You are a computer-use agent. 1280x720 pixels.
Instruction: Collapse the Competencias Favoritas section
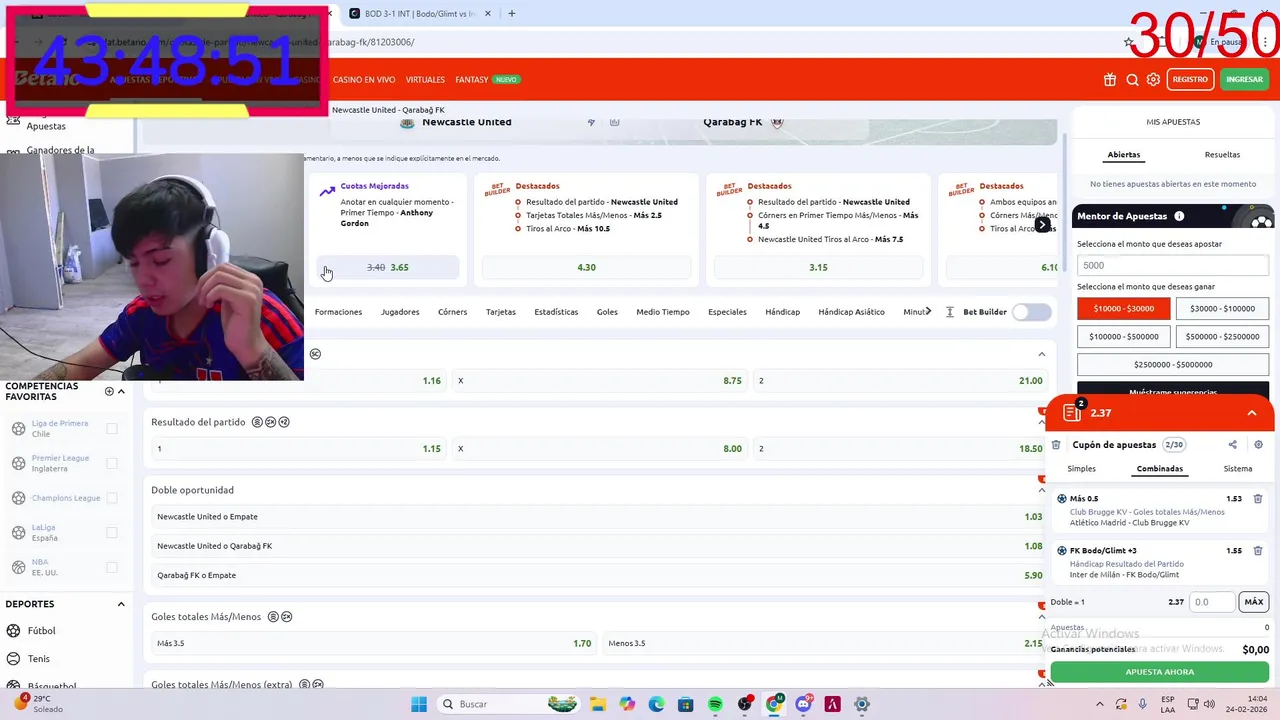[x=121, y=391]
